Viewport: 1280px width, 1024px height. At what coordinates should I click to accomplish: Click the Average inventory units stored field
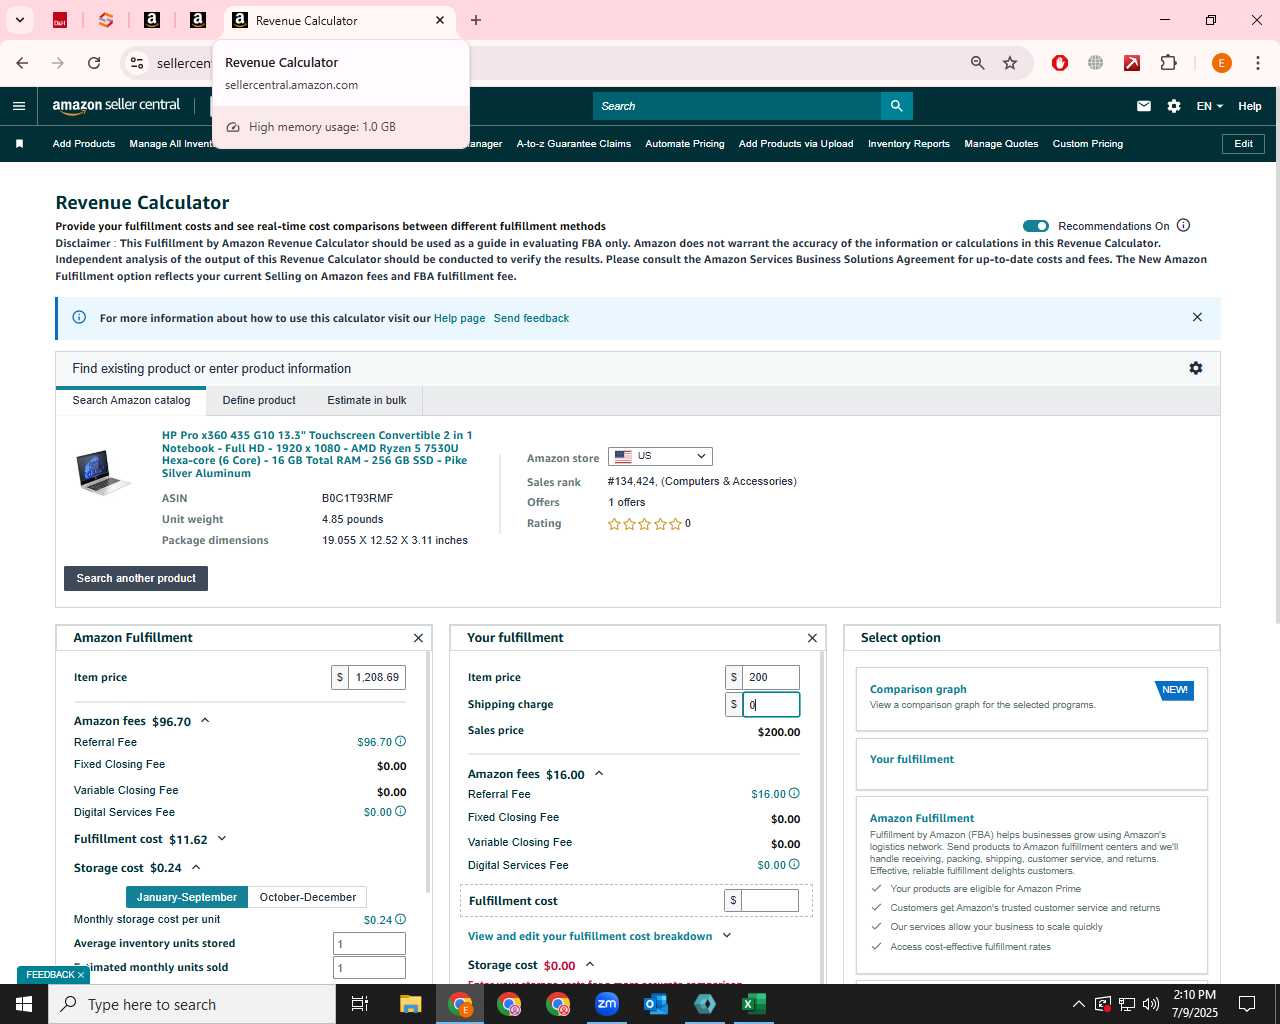(369, 943)
